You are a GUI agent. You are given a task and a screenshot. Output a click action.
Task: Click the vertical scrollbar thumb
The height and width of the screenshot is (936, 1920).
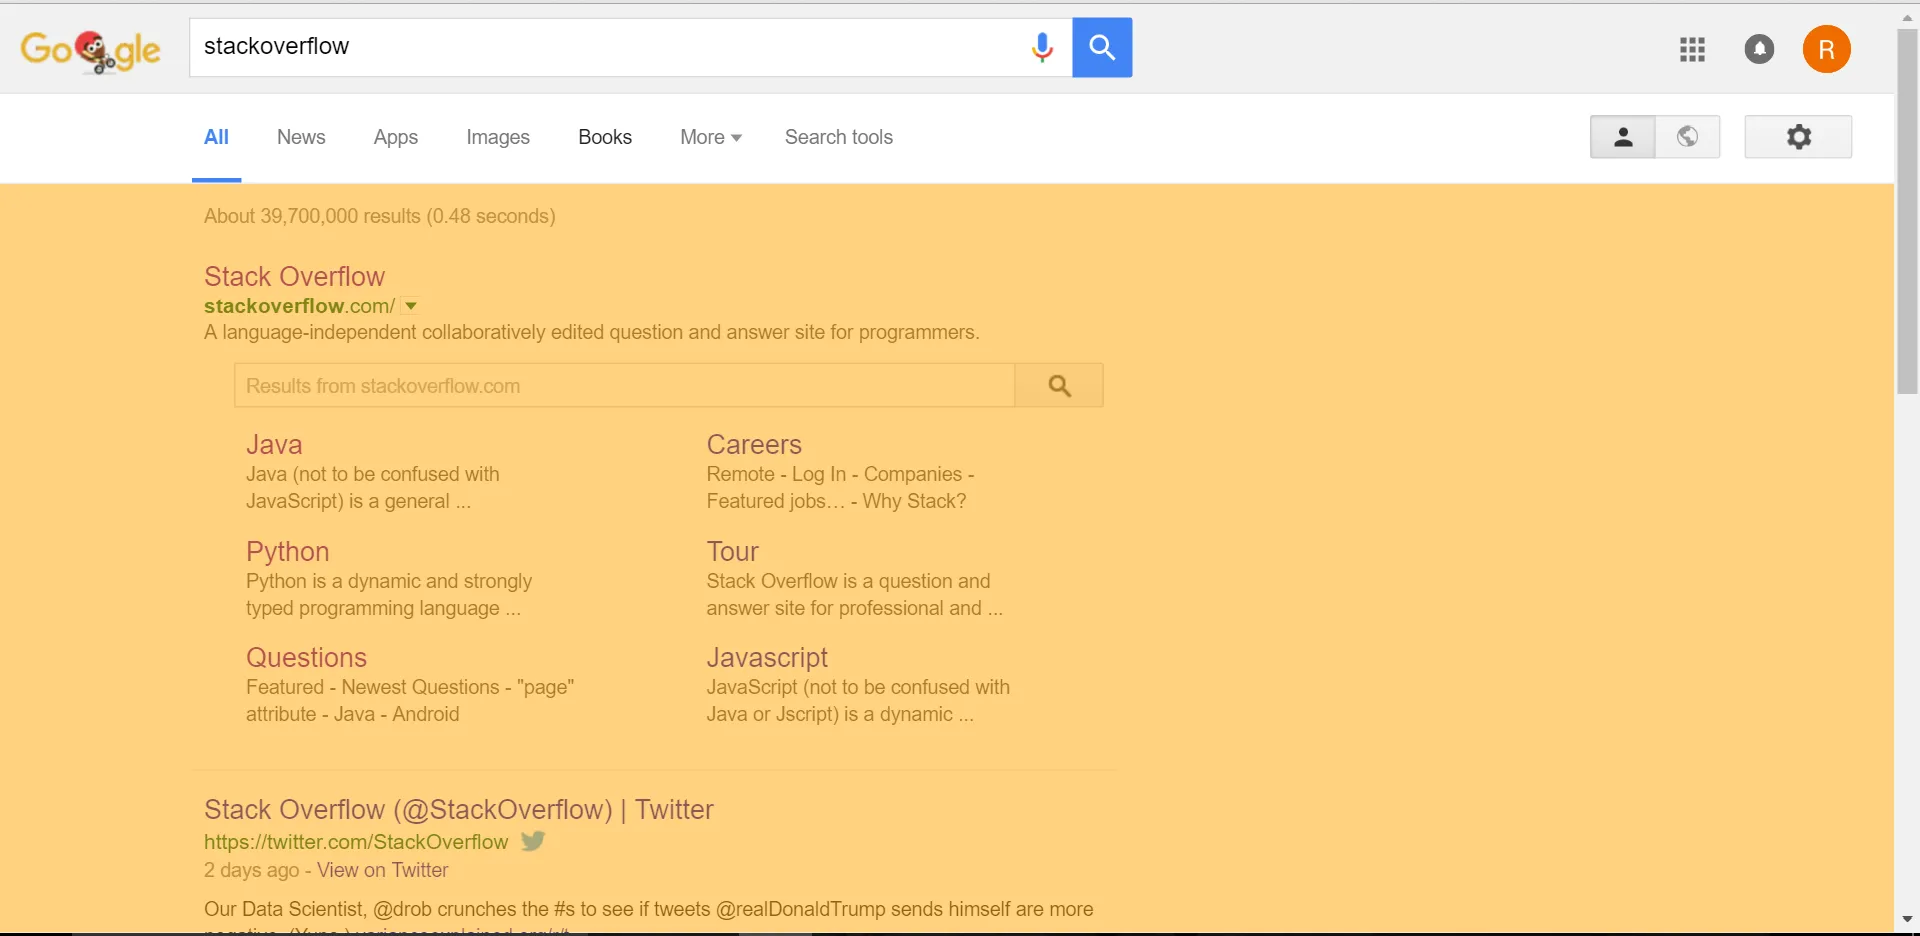[1907, 212]
